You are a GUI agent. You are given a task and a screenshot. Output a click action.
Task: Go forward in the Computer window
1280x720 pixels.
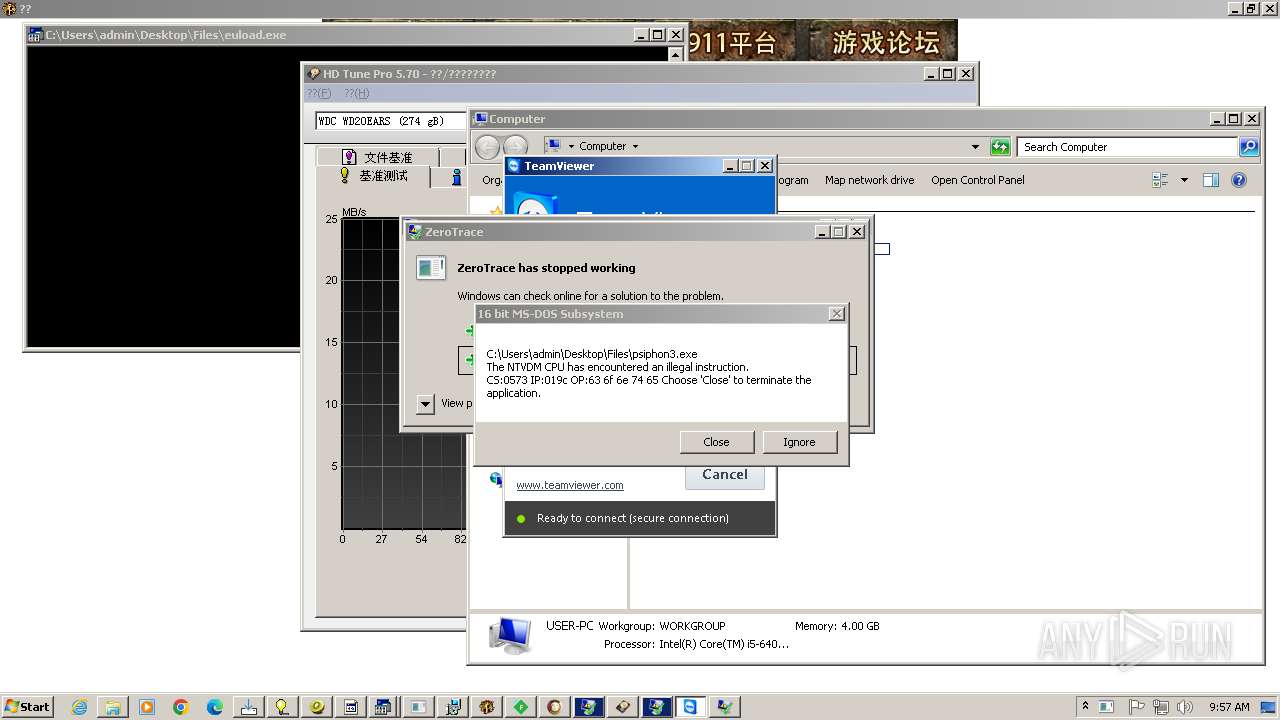coord(515,146)
